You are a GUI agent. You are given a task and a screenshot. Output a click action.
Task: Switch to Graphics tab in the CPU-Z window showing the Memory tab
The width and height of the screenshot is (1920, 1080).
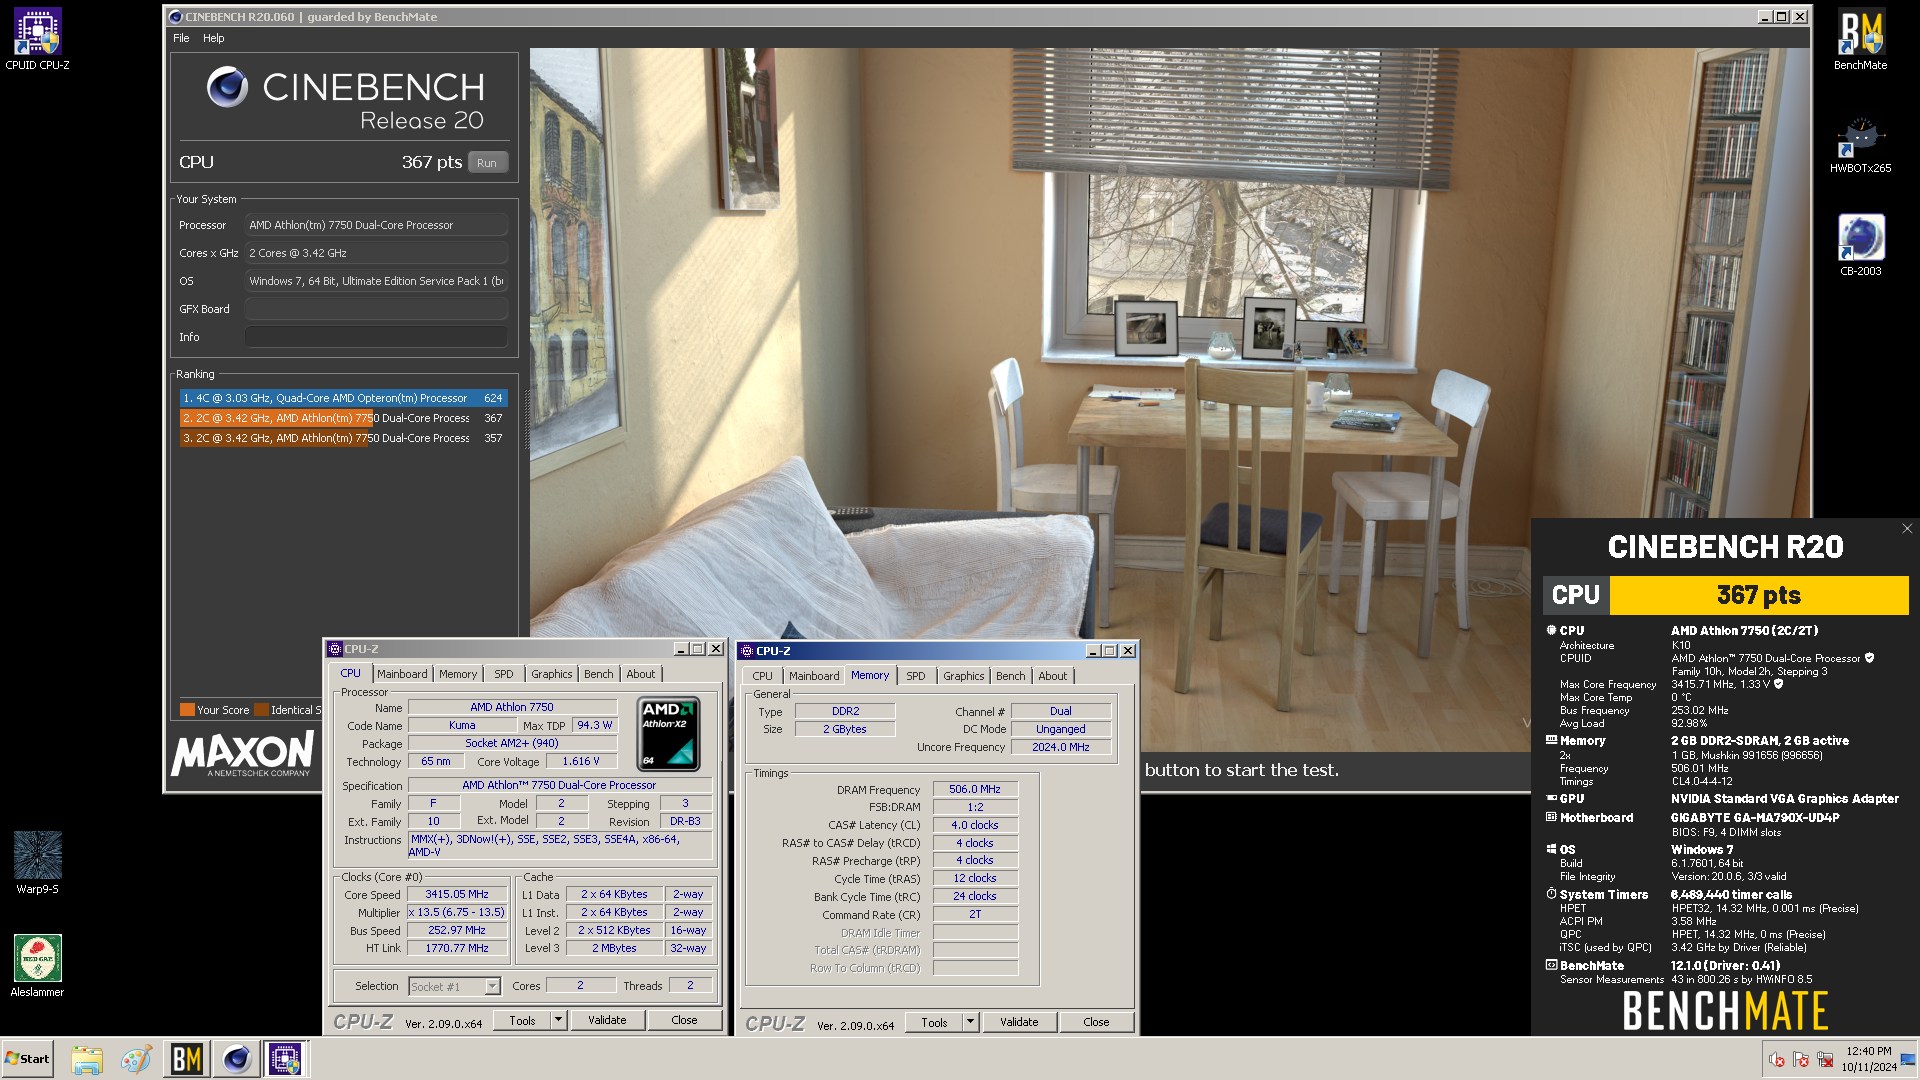tap(964, 676)
